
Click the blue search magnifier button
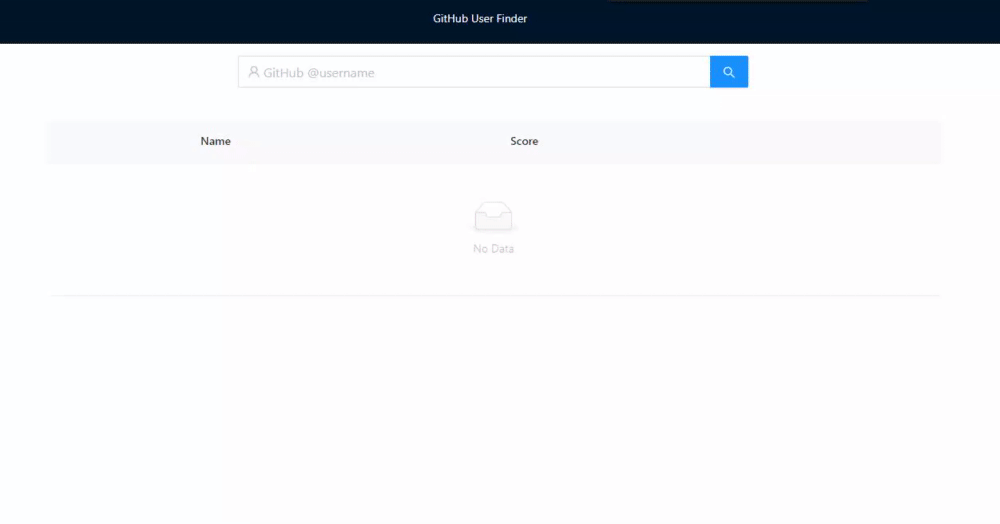pyautogui.click(x=729, y=72)
